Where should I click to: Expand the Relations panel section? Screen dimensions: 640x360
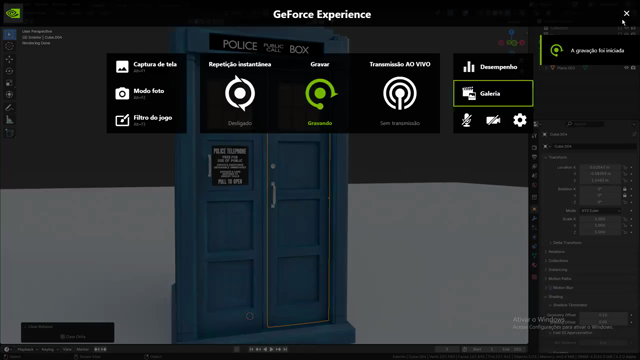(557, 251)
